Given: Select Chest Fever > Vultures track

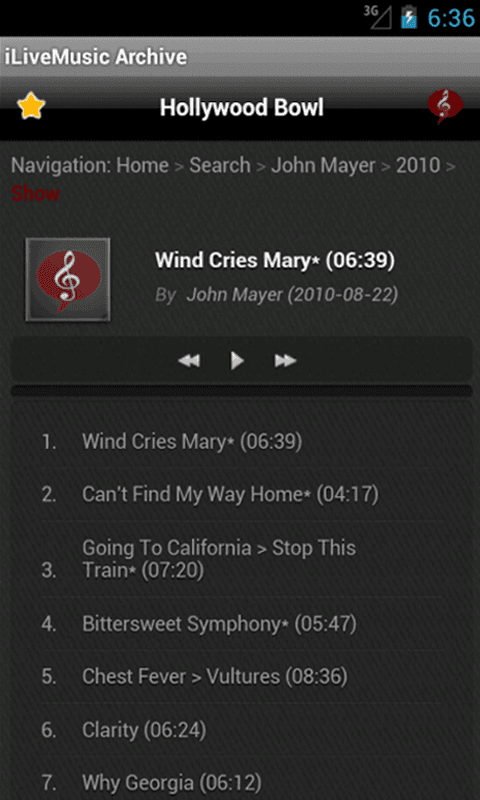Looking at the screenshot, I should 242,677.
